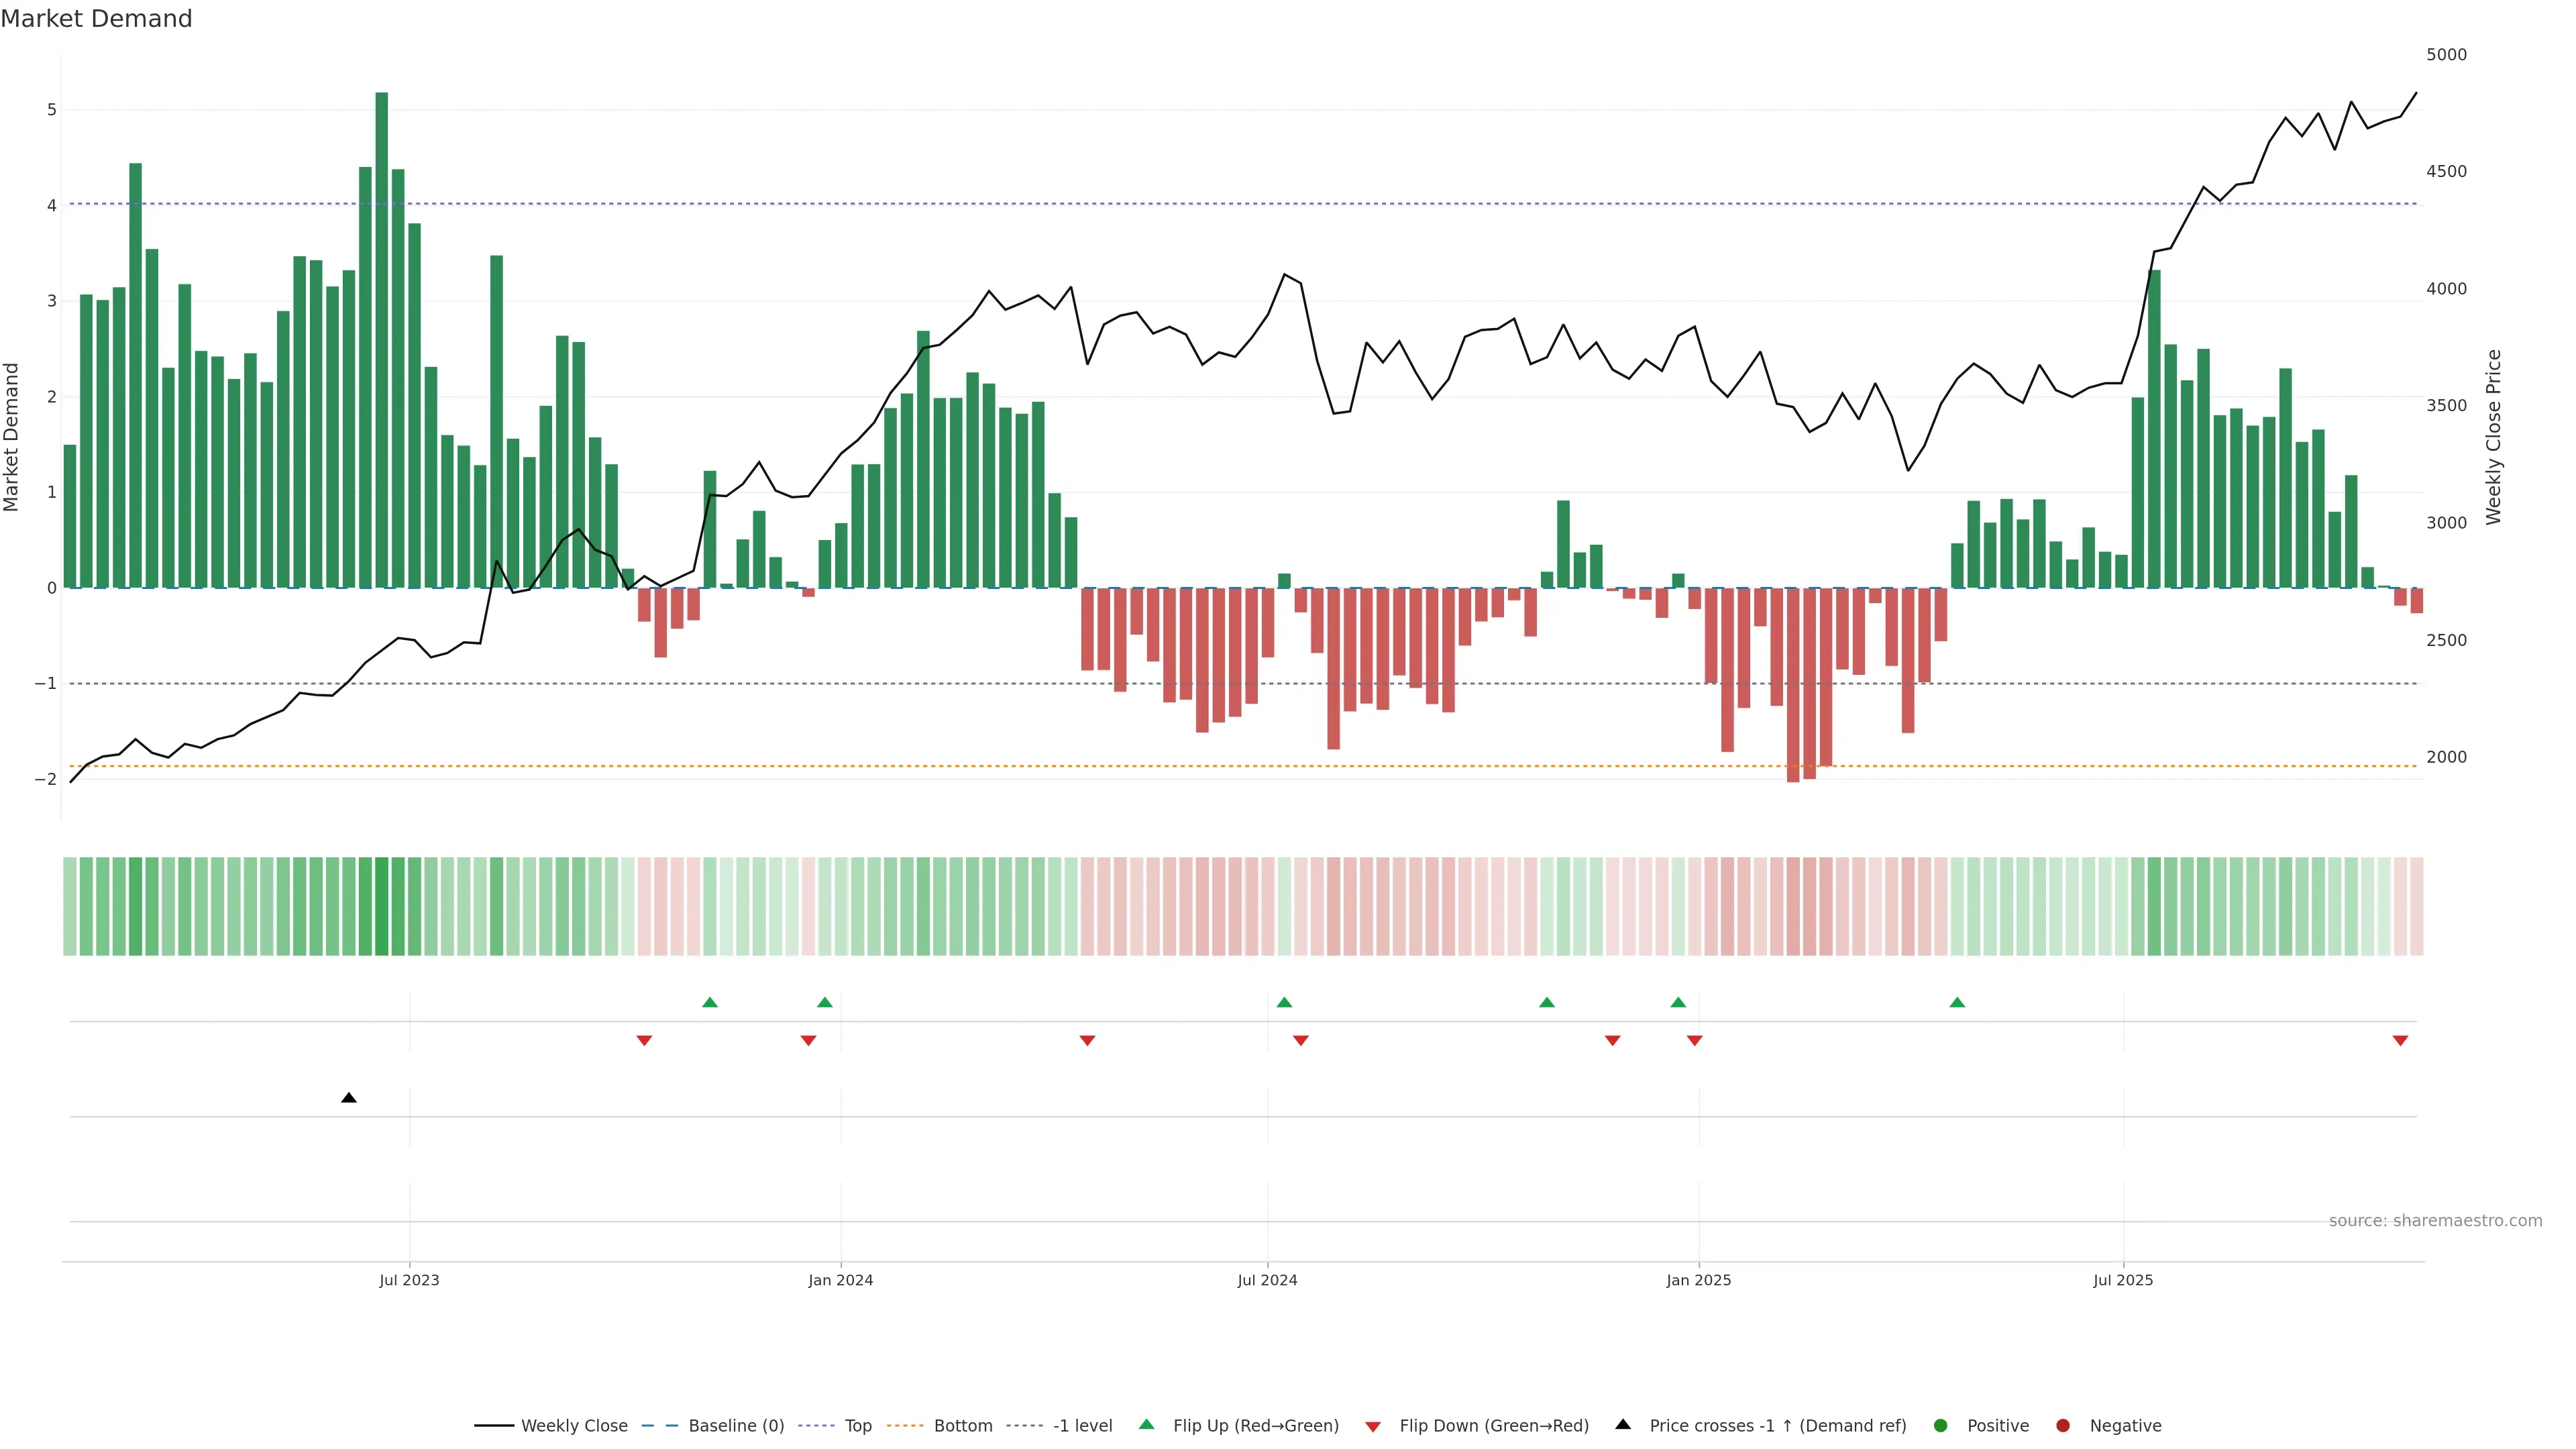Click the 5000 right-axis tick label
The width and height of the screenshot is (2576, 1449).
[x=2446, y=55]
